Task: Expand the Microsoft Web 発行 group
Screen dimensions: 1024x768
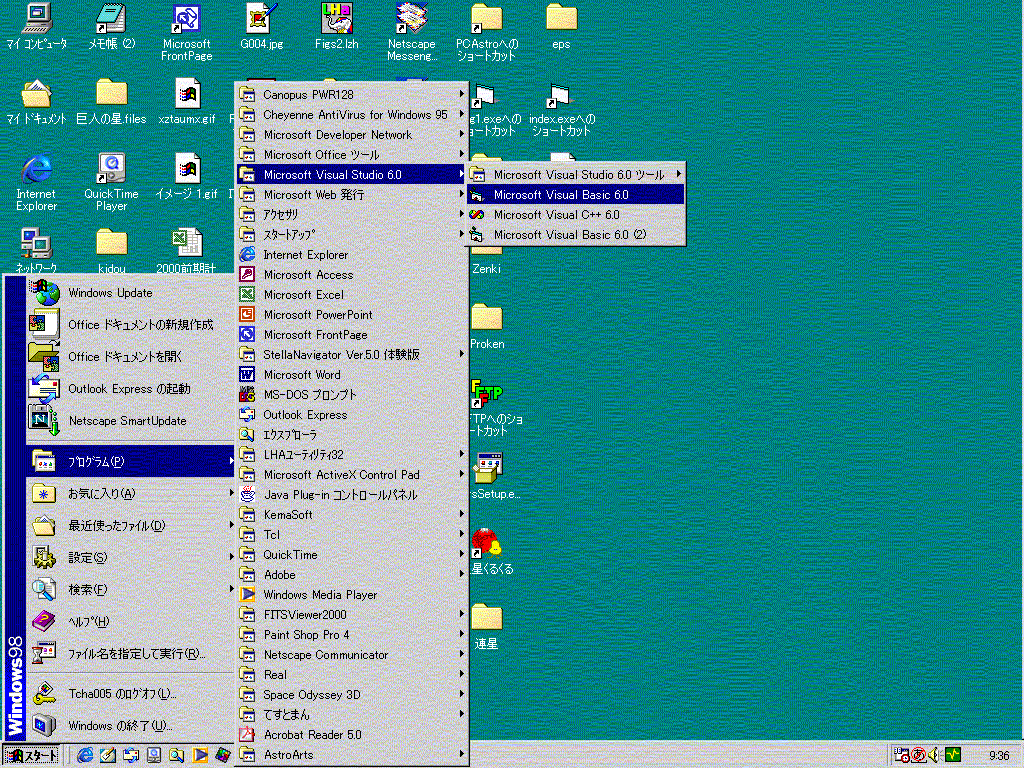Action: [x=353, y=195]
